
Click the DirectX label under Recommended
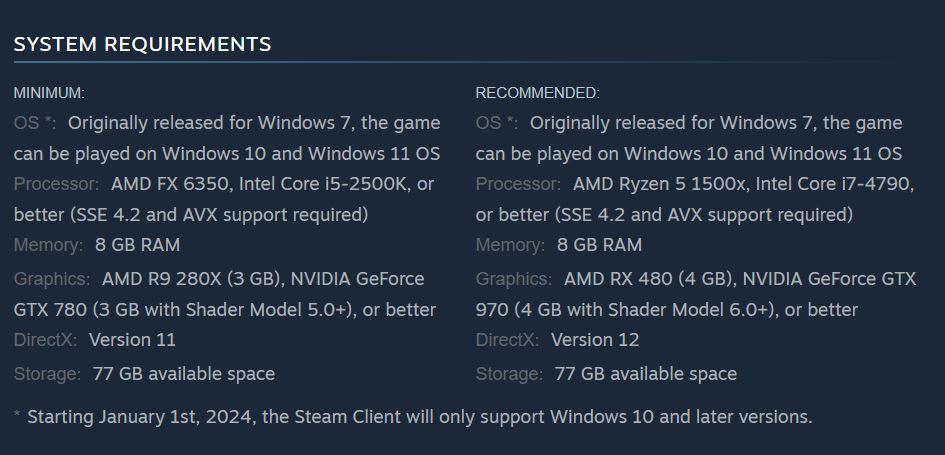coord(507,340)
